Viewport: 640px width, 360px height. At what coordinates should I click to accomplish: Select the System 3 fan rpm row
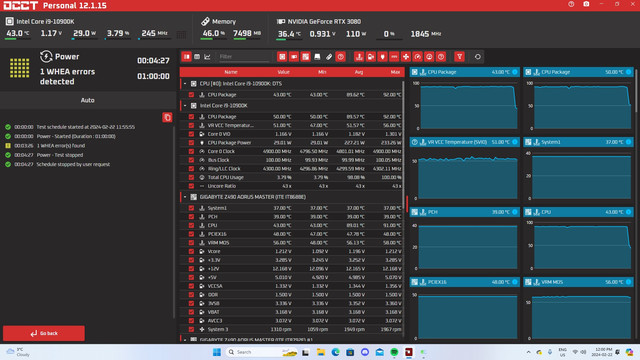click(x=291, y=329)
